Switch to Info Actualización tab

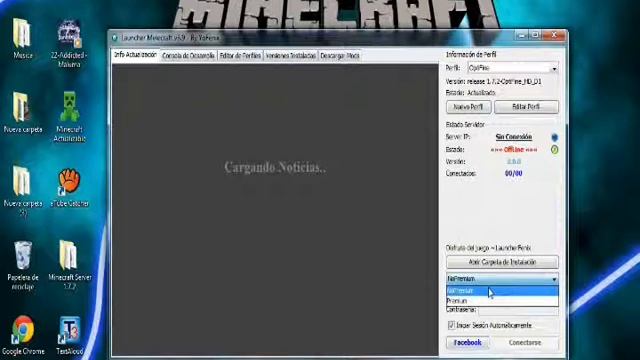pyautogui.click(x=135, y=55)
